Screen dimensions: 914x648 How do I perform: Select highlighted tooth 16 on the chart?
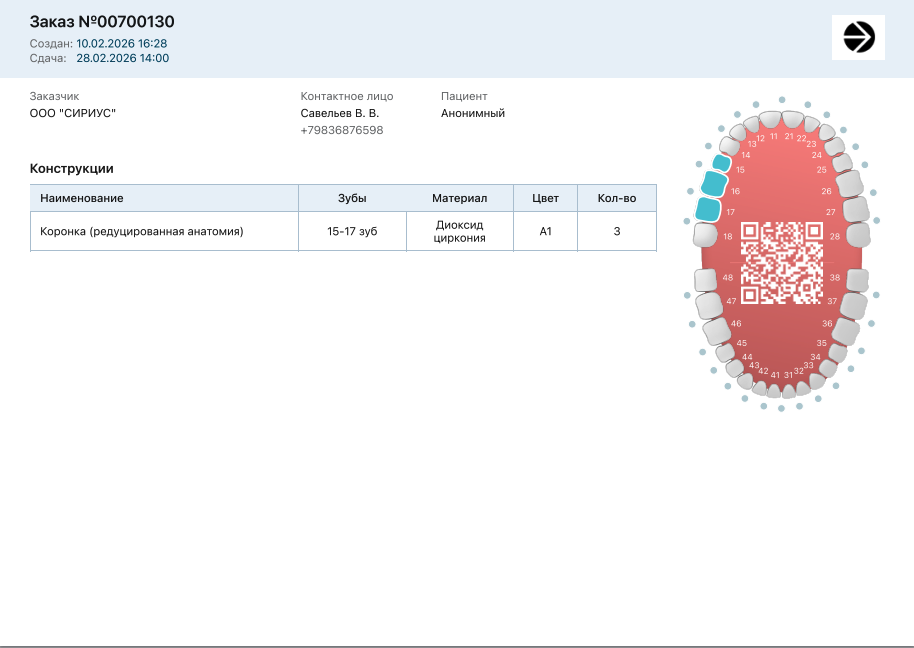pos(713,183)
